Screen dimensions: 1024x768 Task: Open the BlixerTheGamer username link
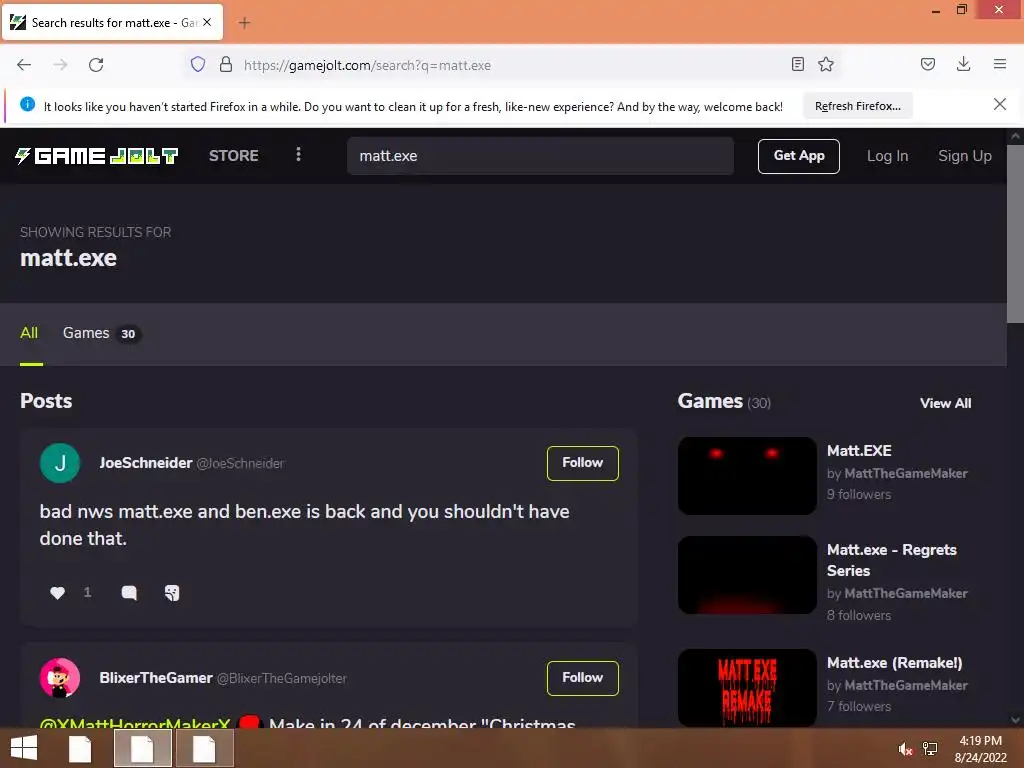pyautogui.click(x=155, y=678)
